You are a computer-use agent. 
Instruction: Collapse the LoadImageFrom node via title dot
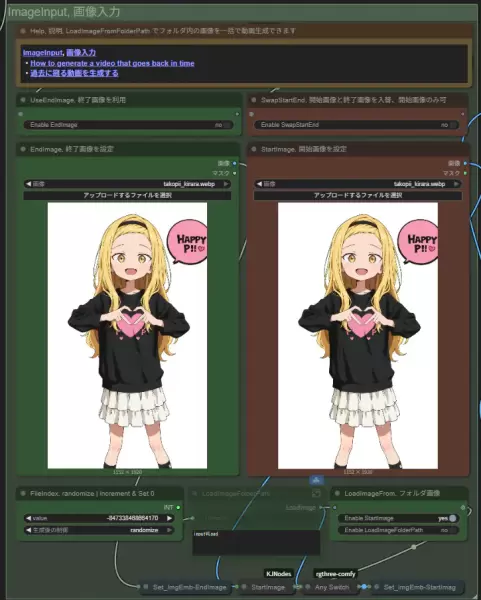tap(337, 494)
